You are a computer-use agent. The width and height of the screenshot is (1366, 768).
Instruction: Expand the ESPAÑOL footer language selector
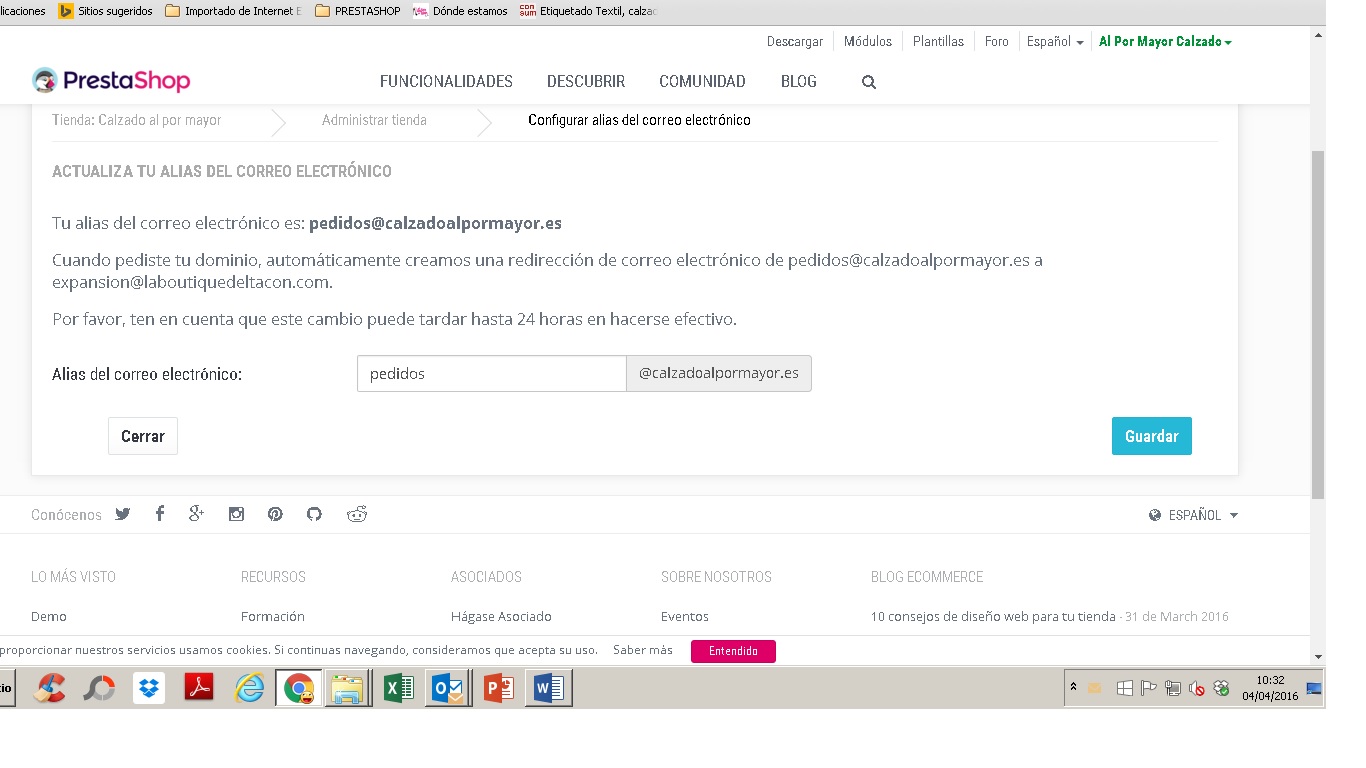tap(1194, 515)
